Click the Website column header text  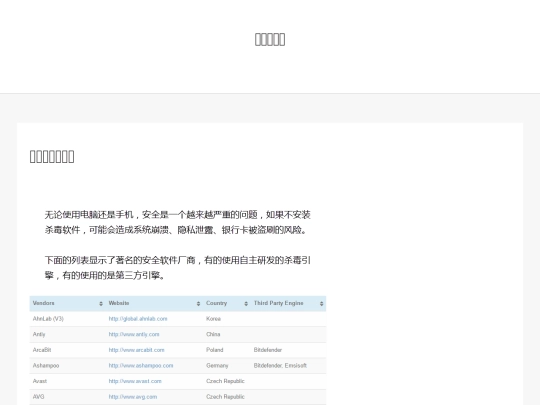[x=119, y=303]
